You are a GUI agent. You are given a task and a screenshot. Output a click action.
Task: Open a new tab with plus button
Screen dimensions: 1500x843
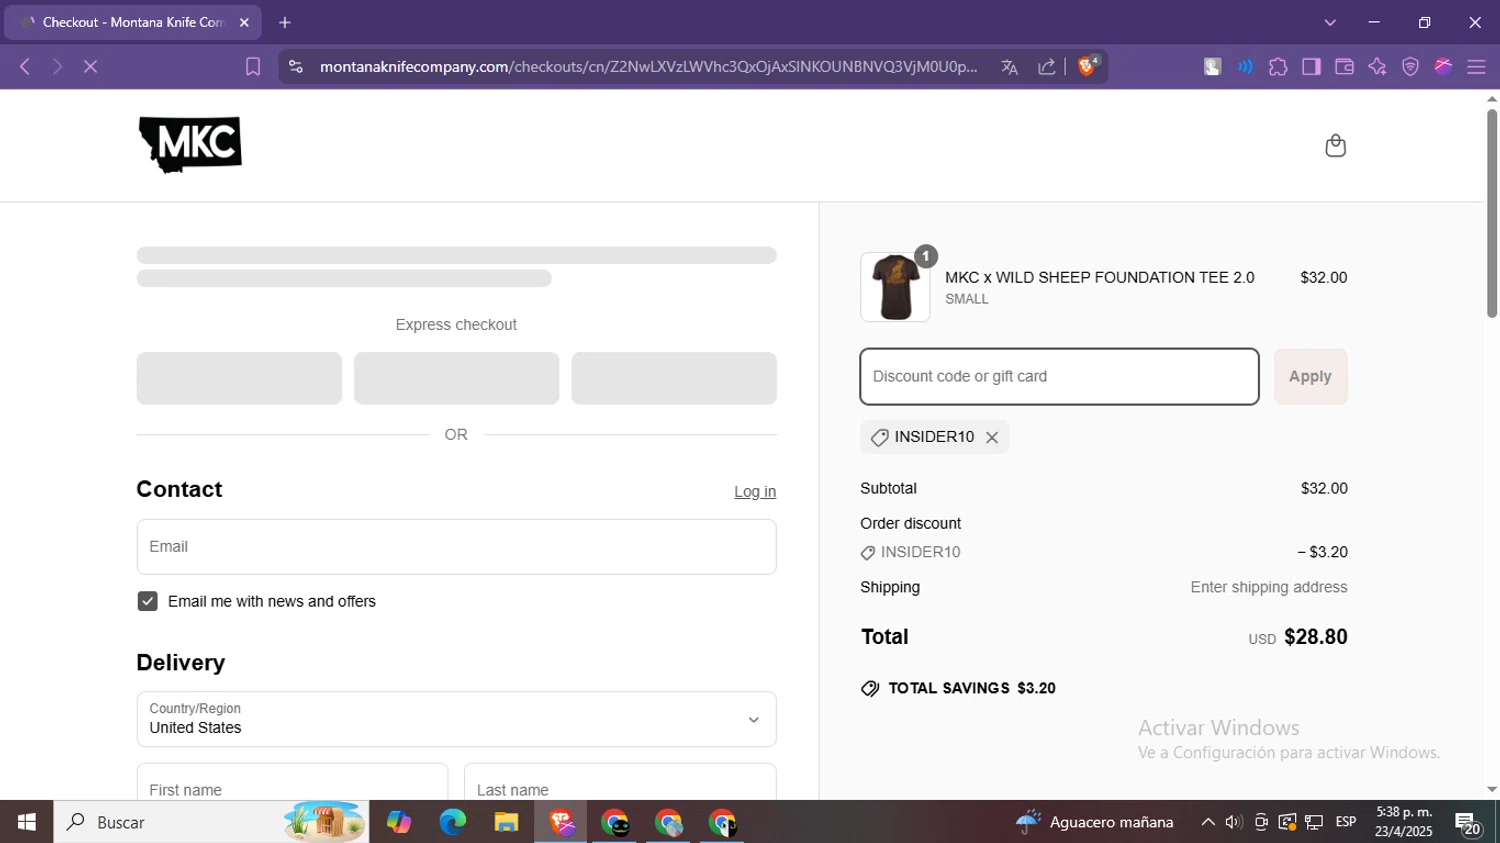coord(285,22)
